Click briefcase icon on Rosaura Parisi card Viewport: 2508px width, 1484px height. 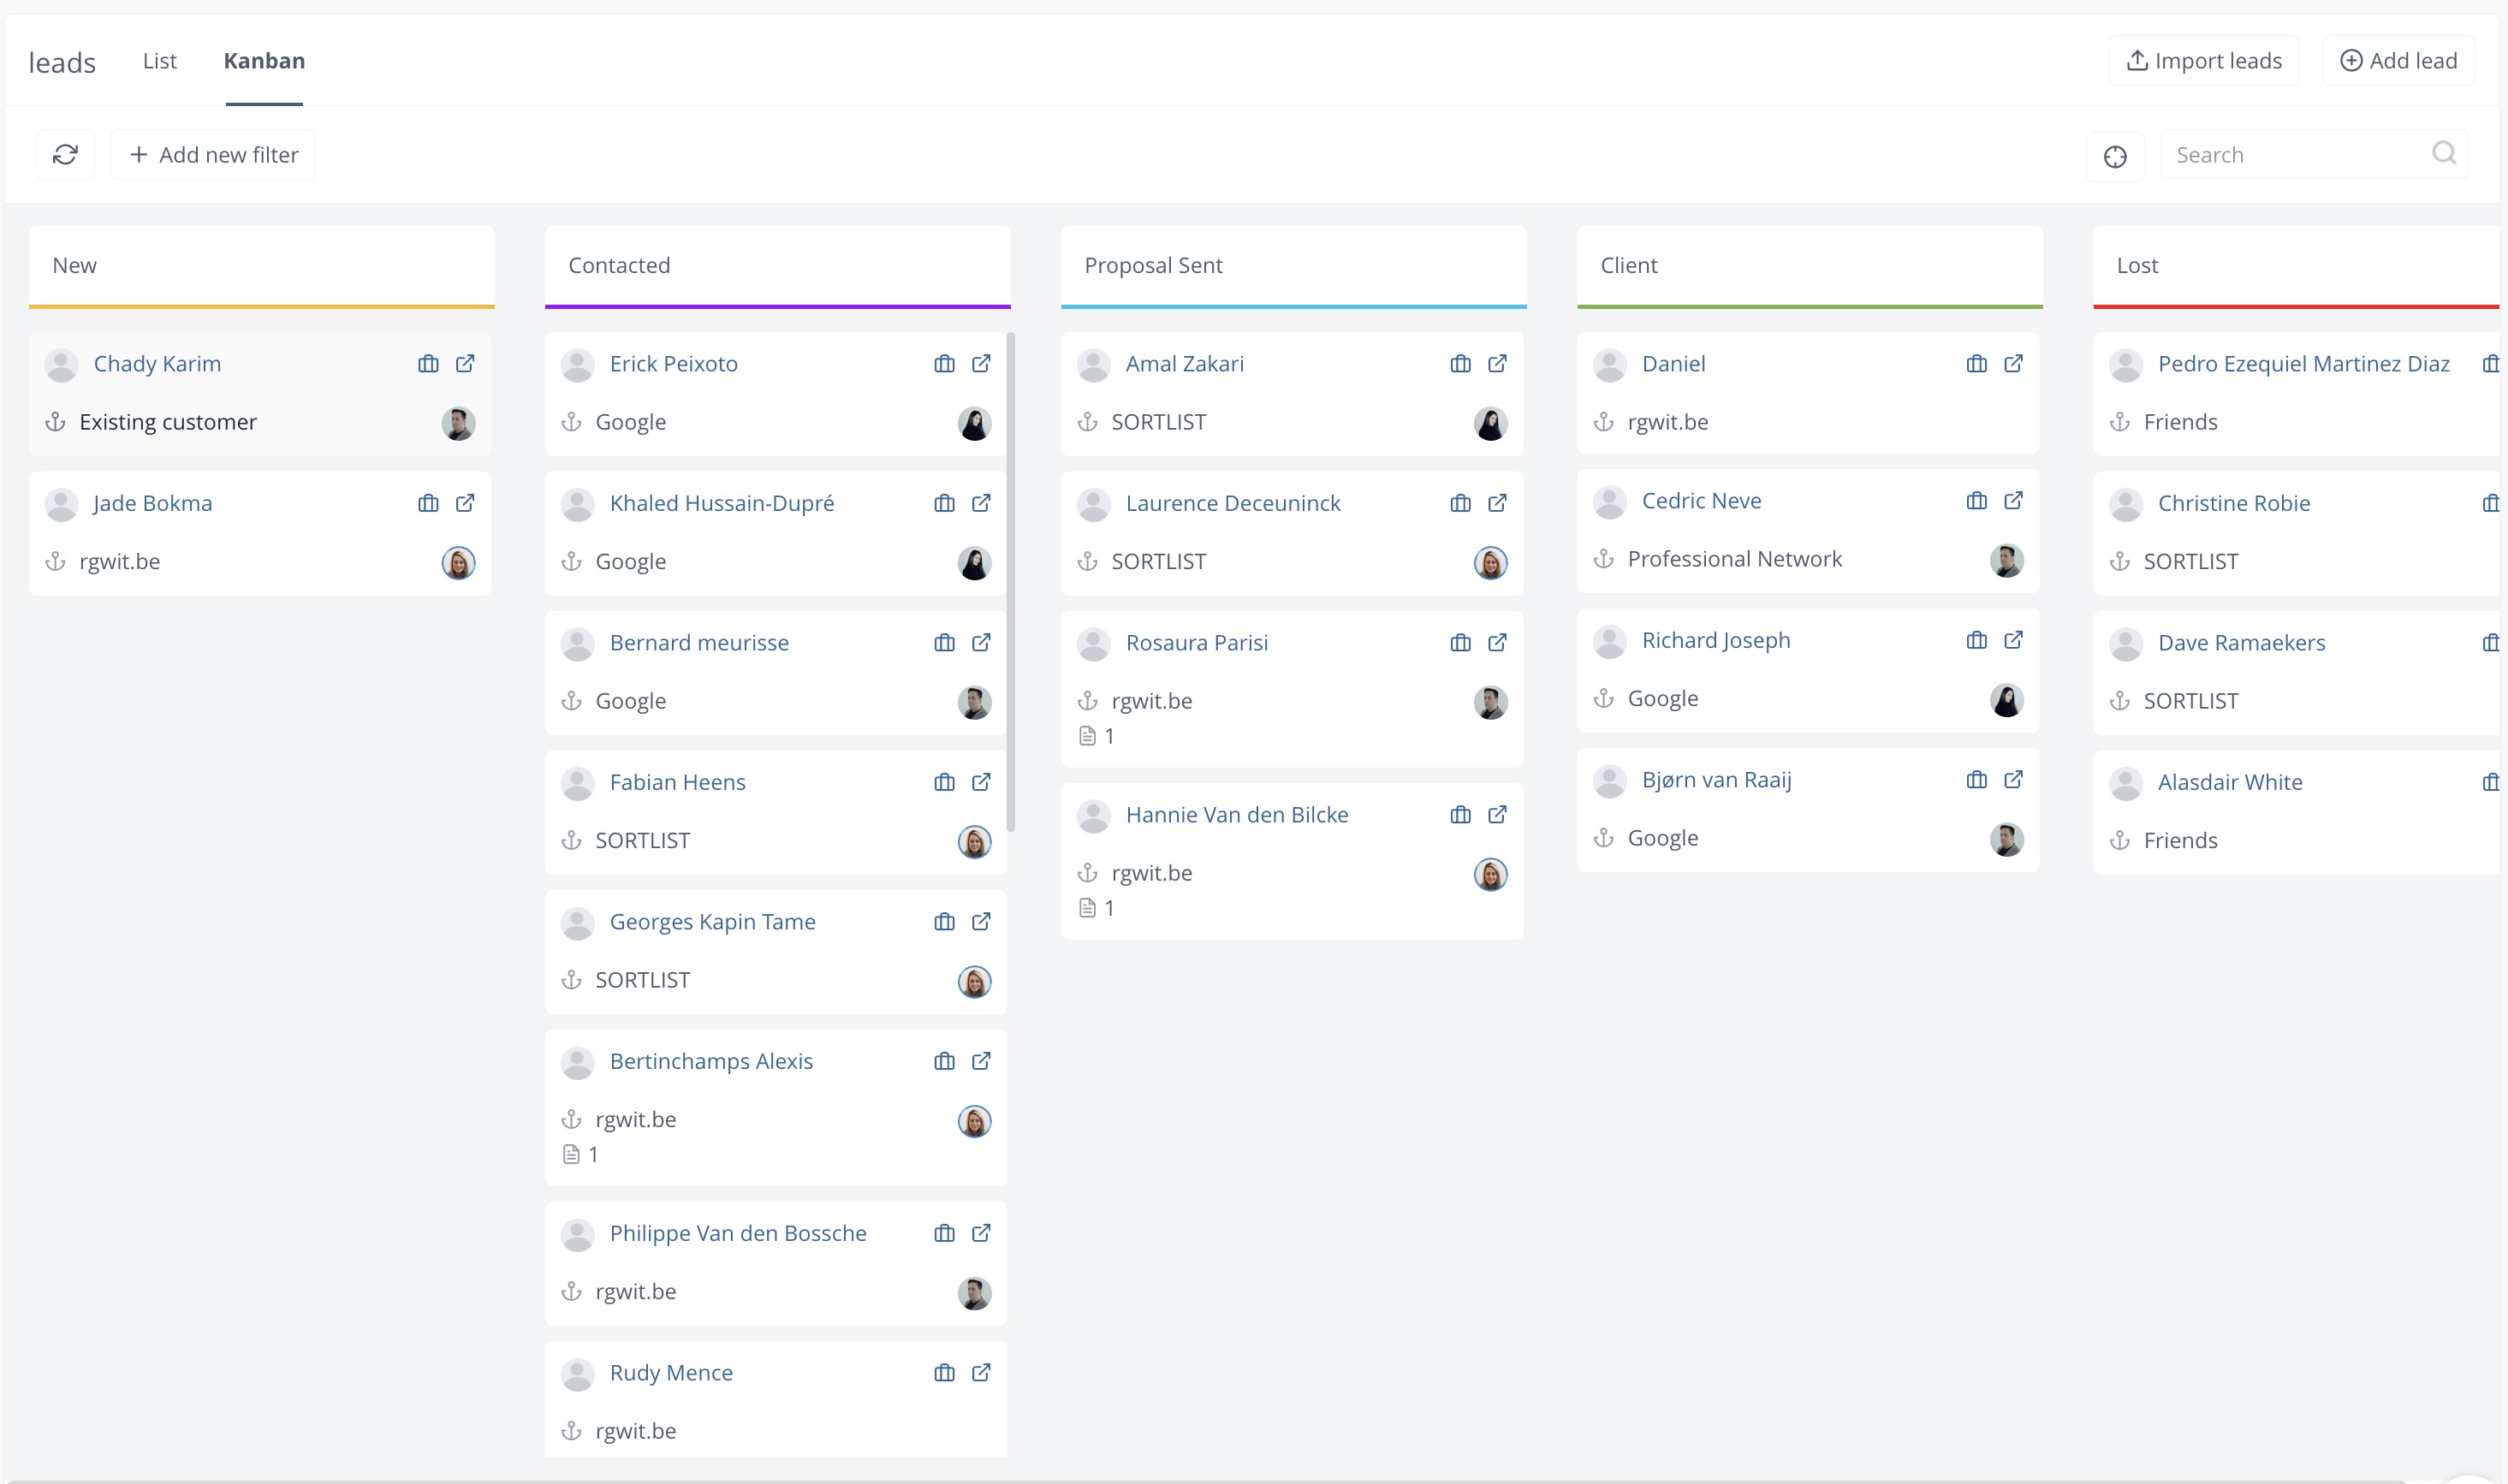1460,642
